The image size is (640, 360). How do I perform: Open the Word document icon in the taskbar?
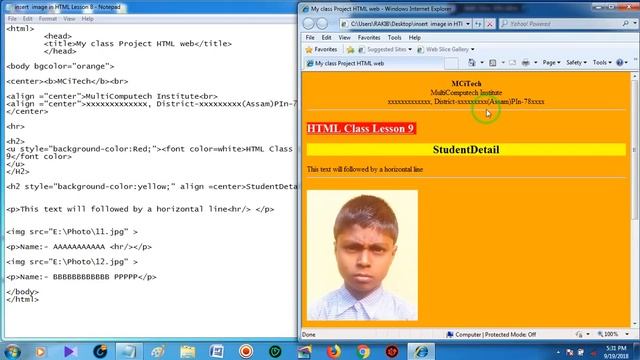coord(217,351)
